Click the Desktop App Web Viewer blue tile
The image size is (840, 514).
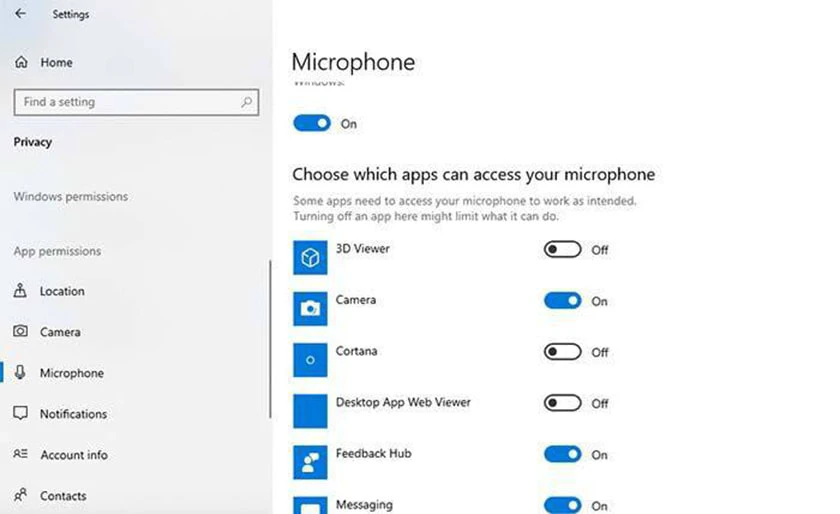[x=310, y=411]
